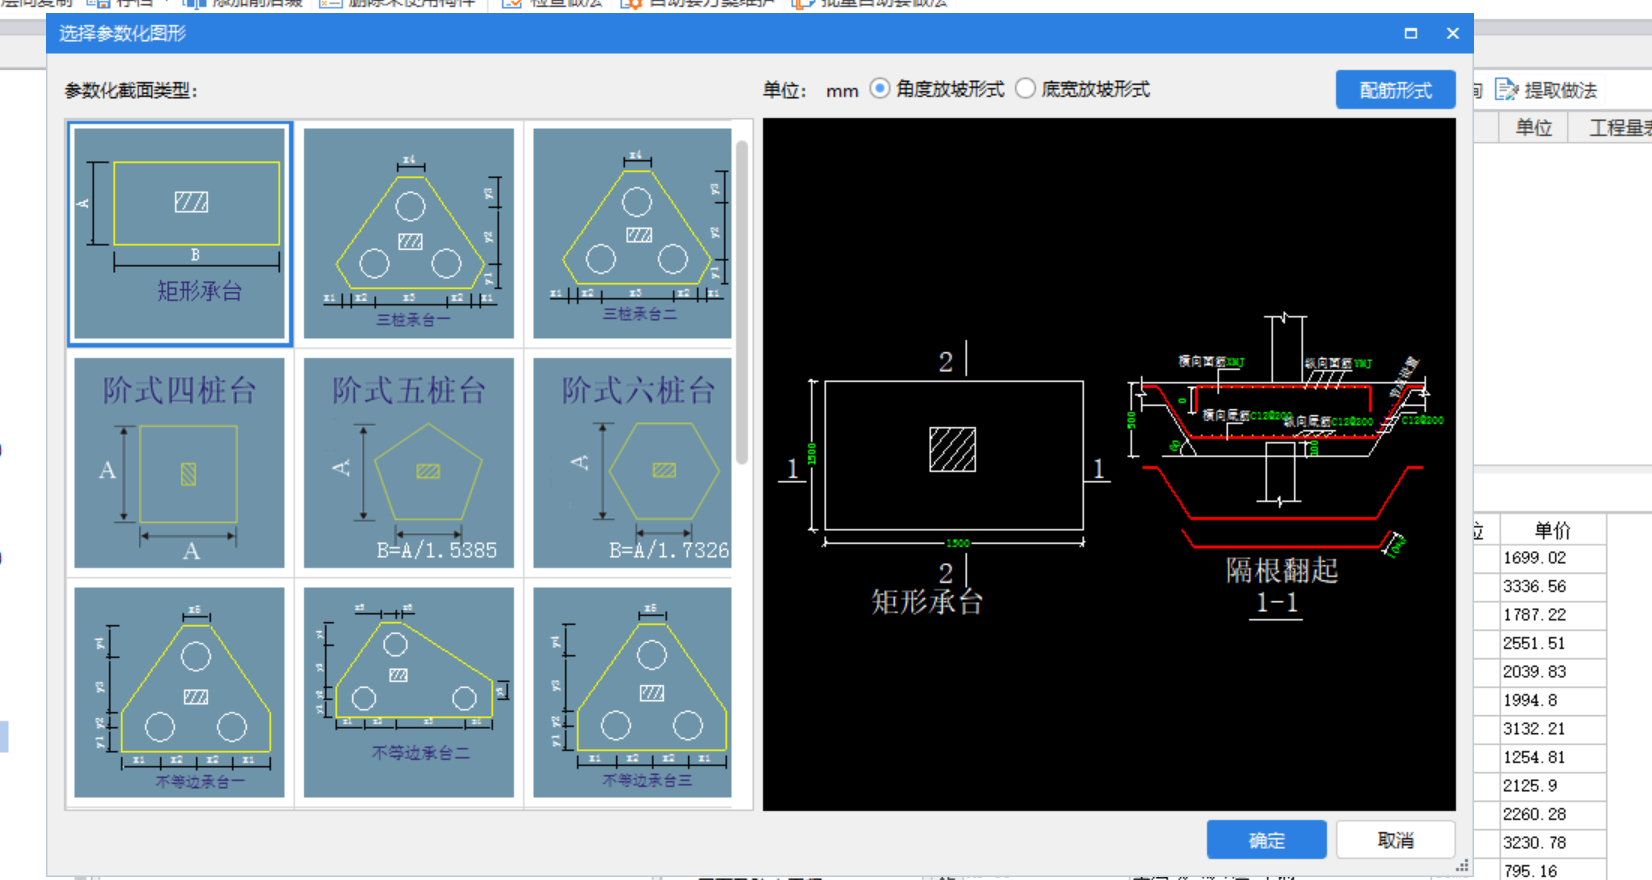
Task: Select the 三桩承台一 section thumbnail
Action: (x=409, y=233)
